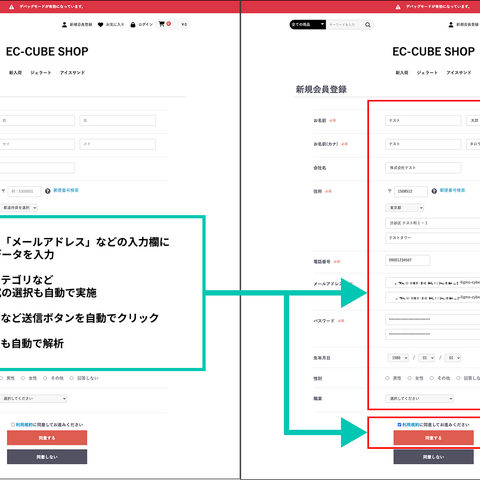This screenshot has width=480, height=480.
Task: Open the 新入荷 menu on the left page
Action: 15,73
